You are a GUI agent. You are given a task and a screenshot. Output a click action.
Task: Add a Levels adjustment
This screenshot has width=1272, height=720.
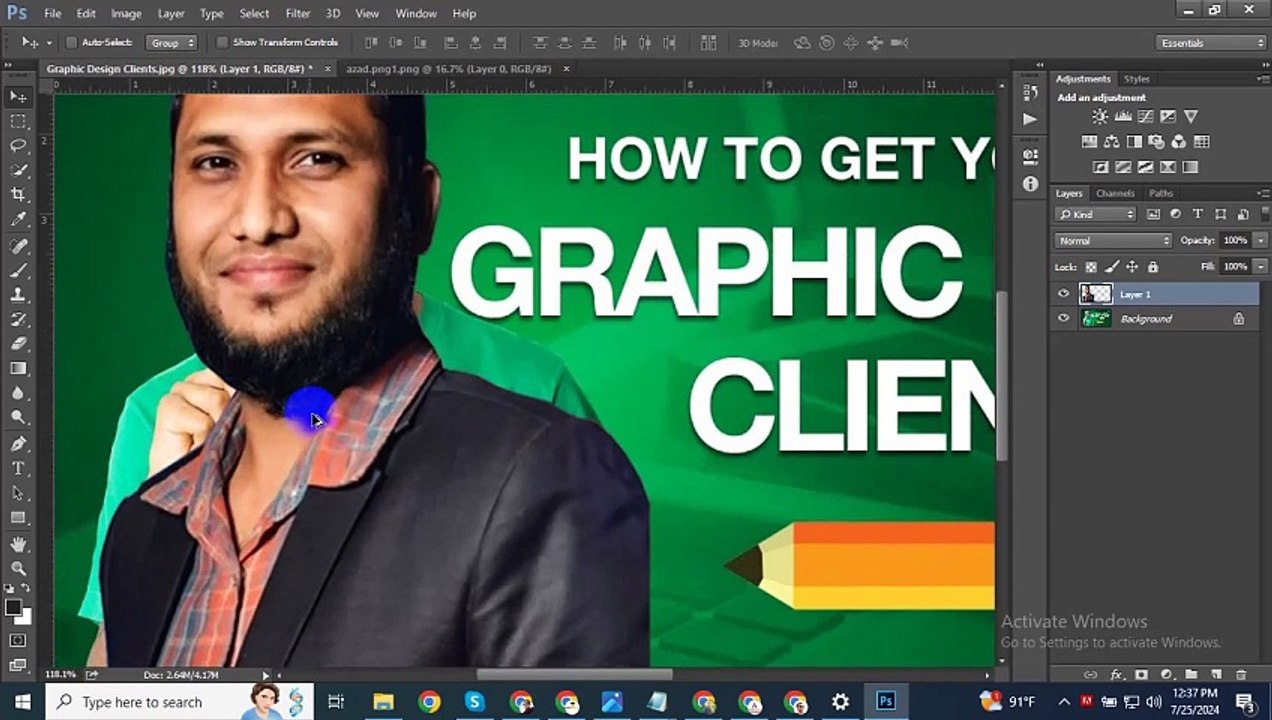click(1123, 117)
